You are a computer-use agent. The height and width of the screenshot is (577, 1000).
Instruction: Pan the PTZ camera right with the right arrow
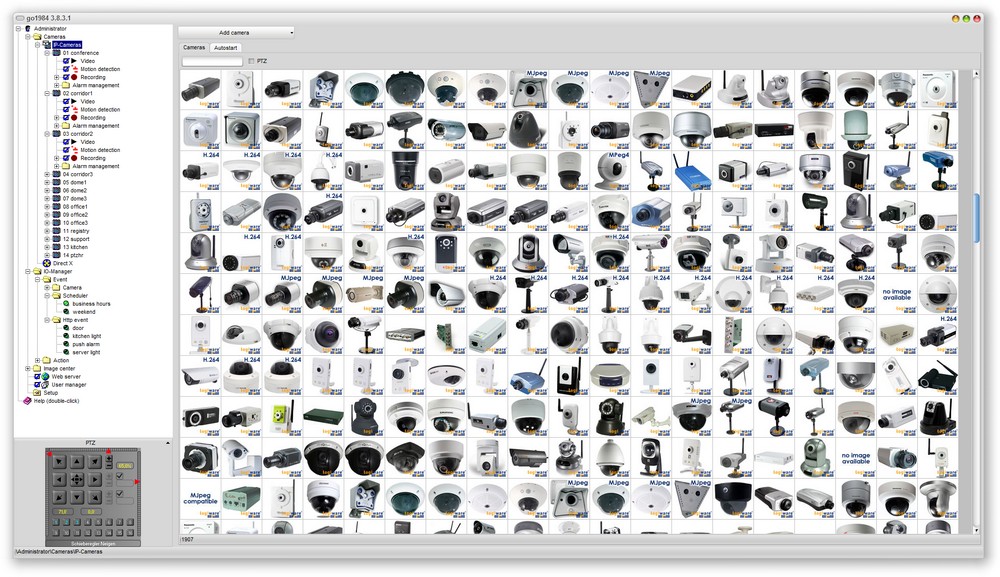click(x=94, y=479)
